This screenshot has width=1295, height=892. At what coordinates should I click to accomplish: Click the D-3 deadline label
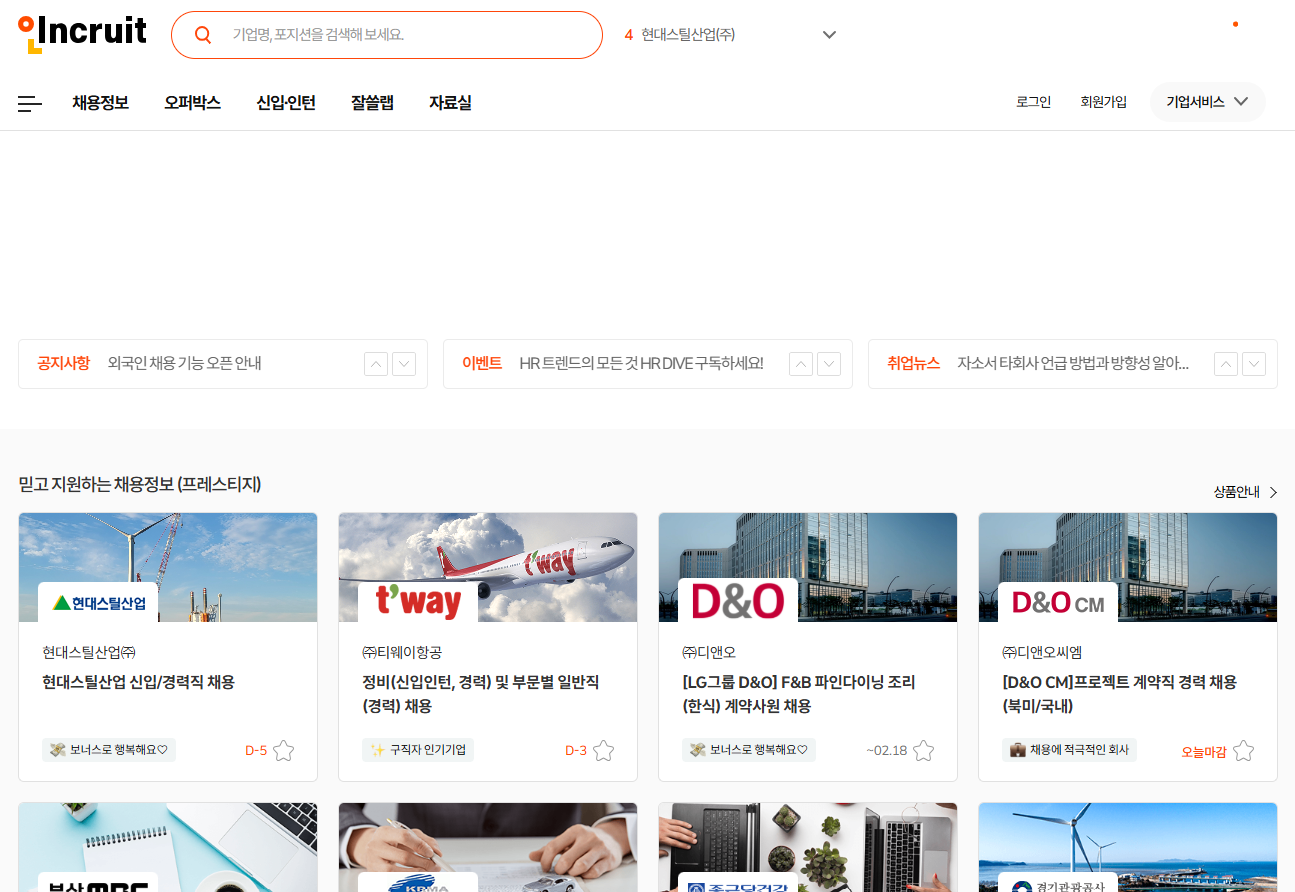[x=576, y=750]
